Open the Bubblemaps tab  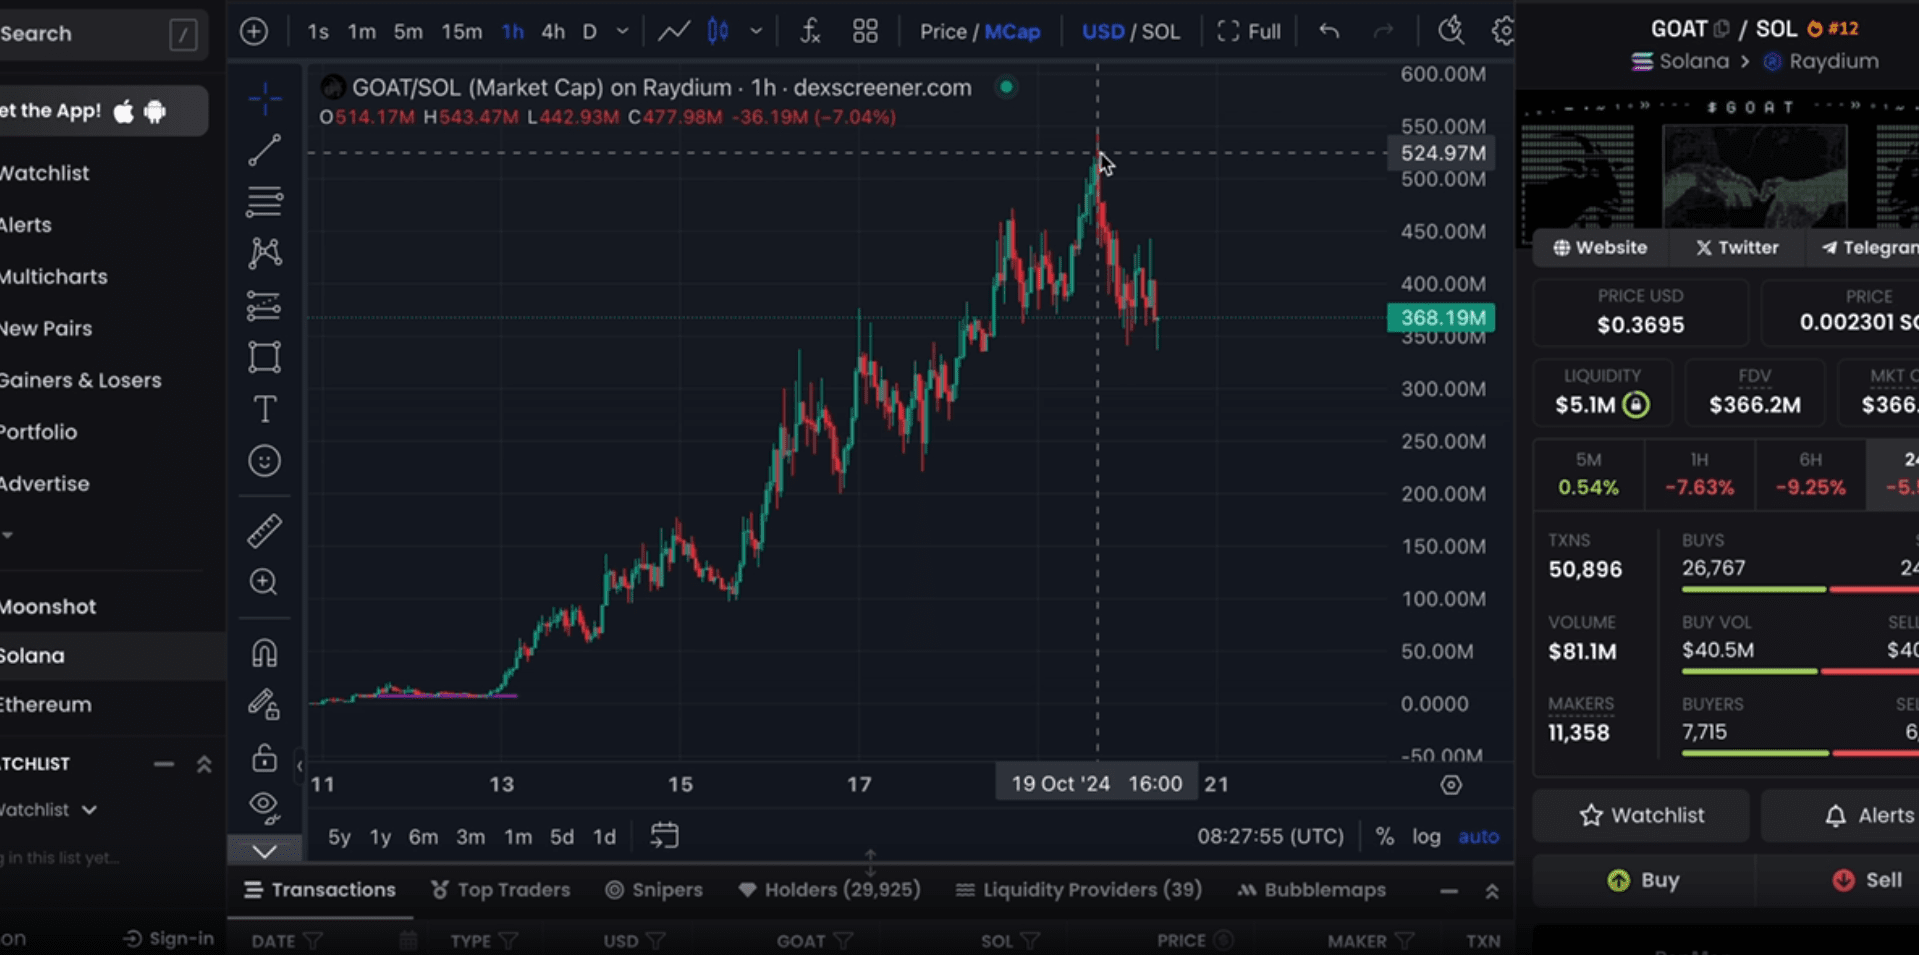coord(1311,890)
